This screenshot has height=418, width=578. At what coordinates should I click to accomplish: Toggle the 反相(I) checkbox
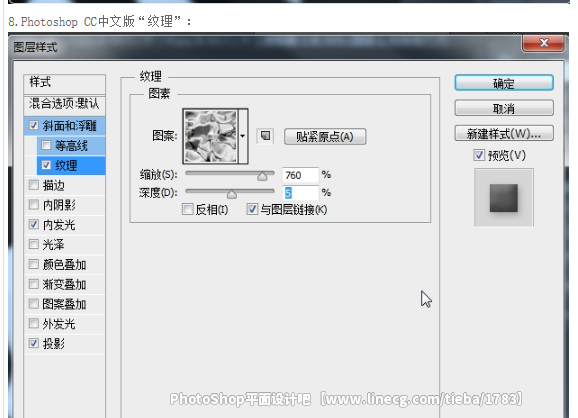coord(187,209)
